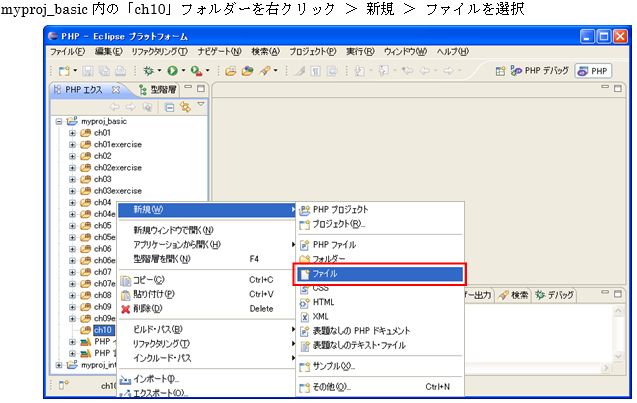Expand the ch01 folder tree node
The width and height of the screenshot is (637, 403).
point(72,133)
